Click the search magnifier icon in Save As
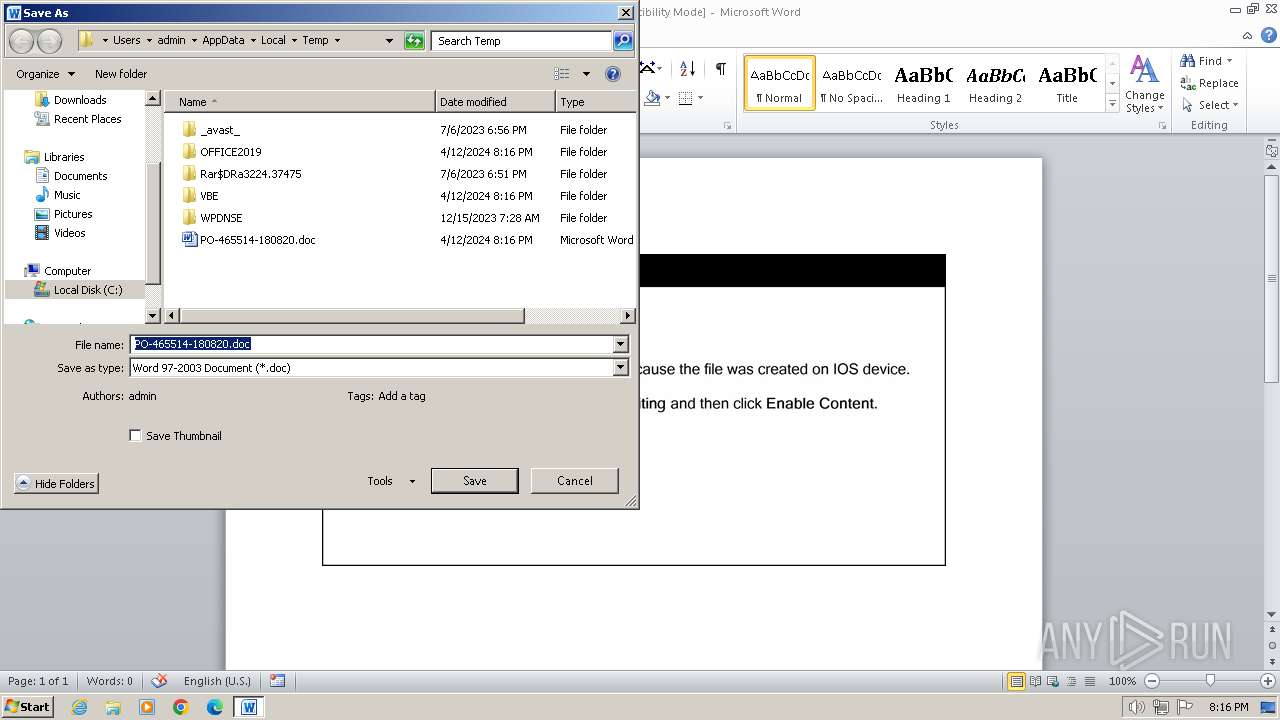The height and width of the screenshot is (720, 1280). 623,41
